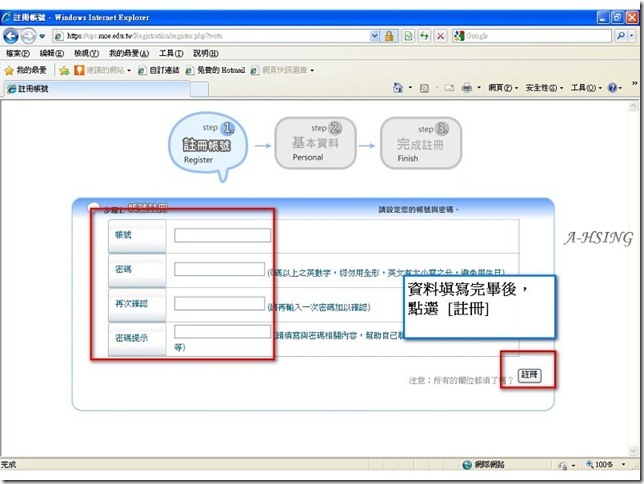
Task: Expand the Home button dropdown arrow
Action: coord(410,88)
